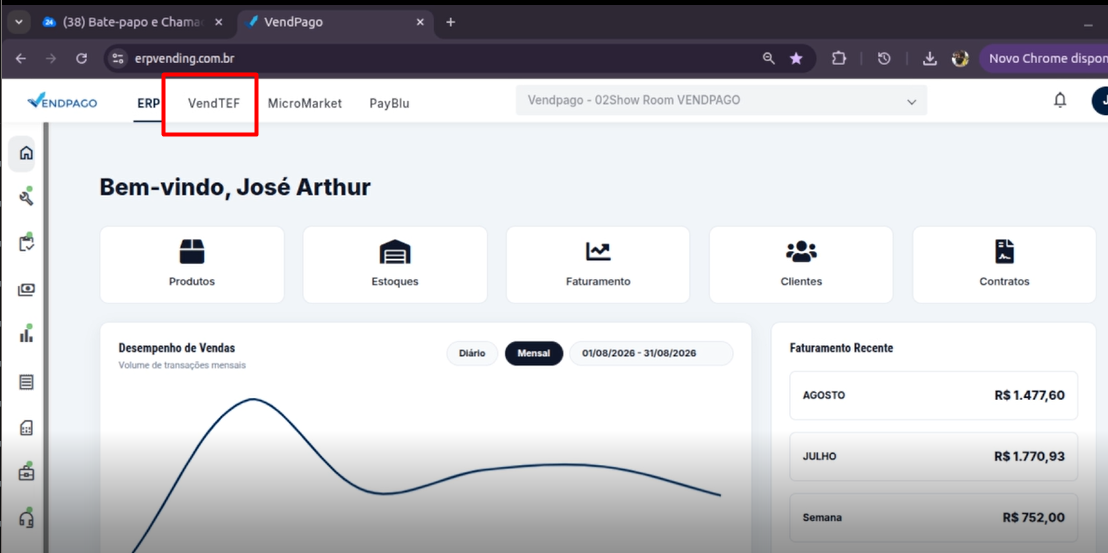The image size is (1108, 553).
Task: Click the R$ 752,00 amount
Action: coord(1033,518)
